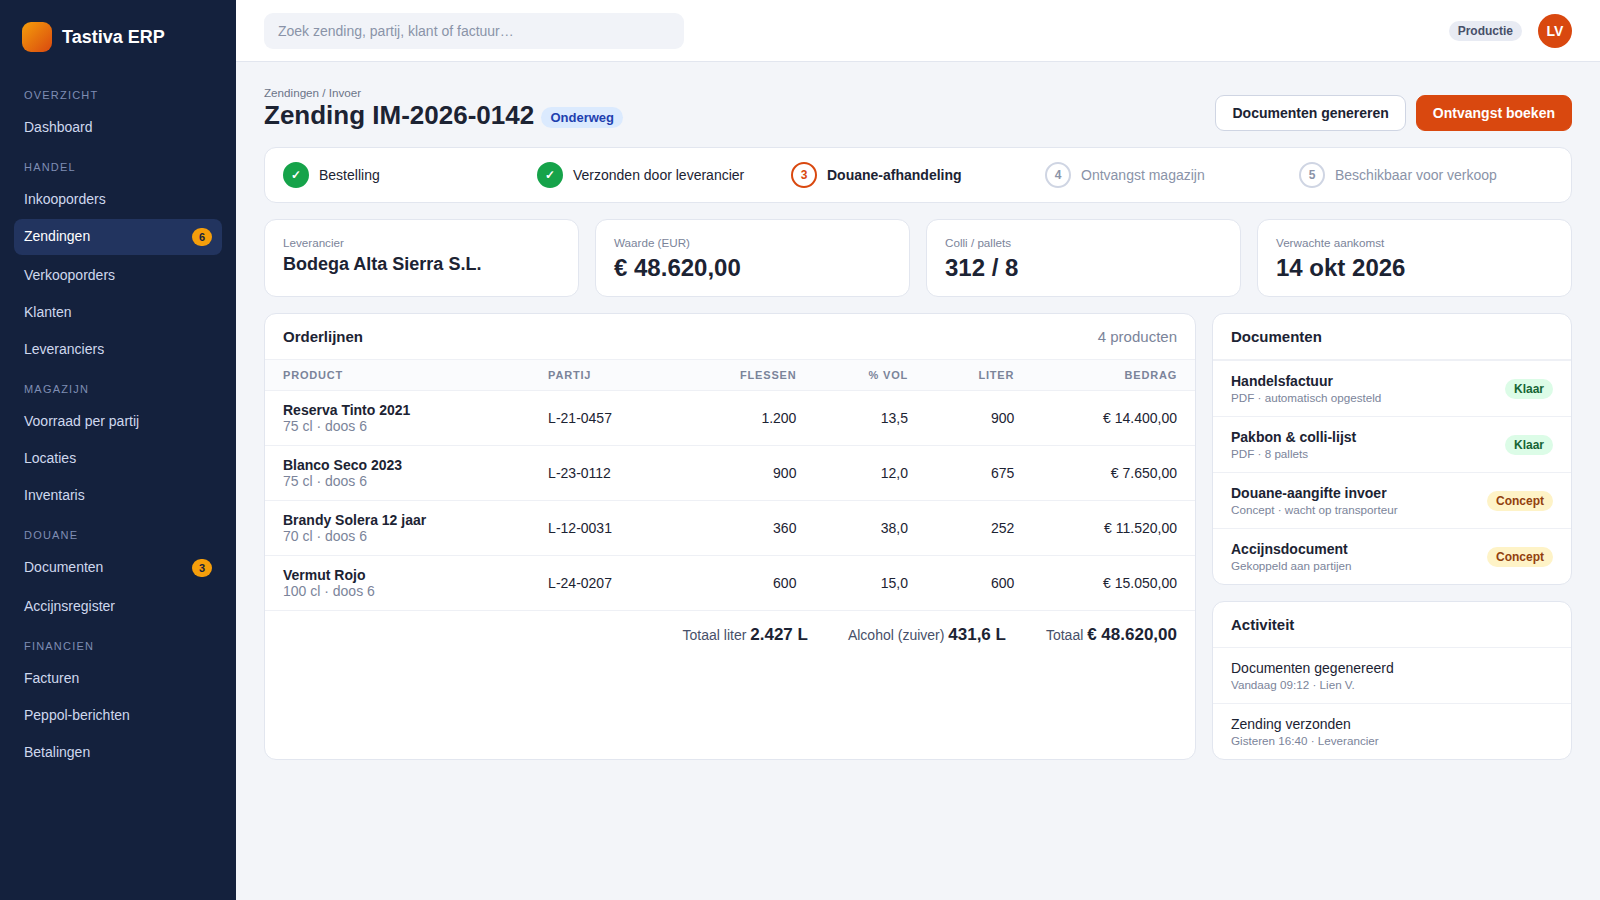The width and height of the screenshot is (1600, 900).
Task: Focus the search field for zending or factuur
Action: coord(474,31)
